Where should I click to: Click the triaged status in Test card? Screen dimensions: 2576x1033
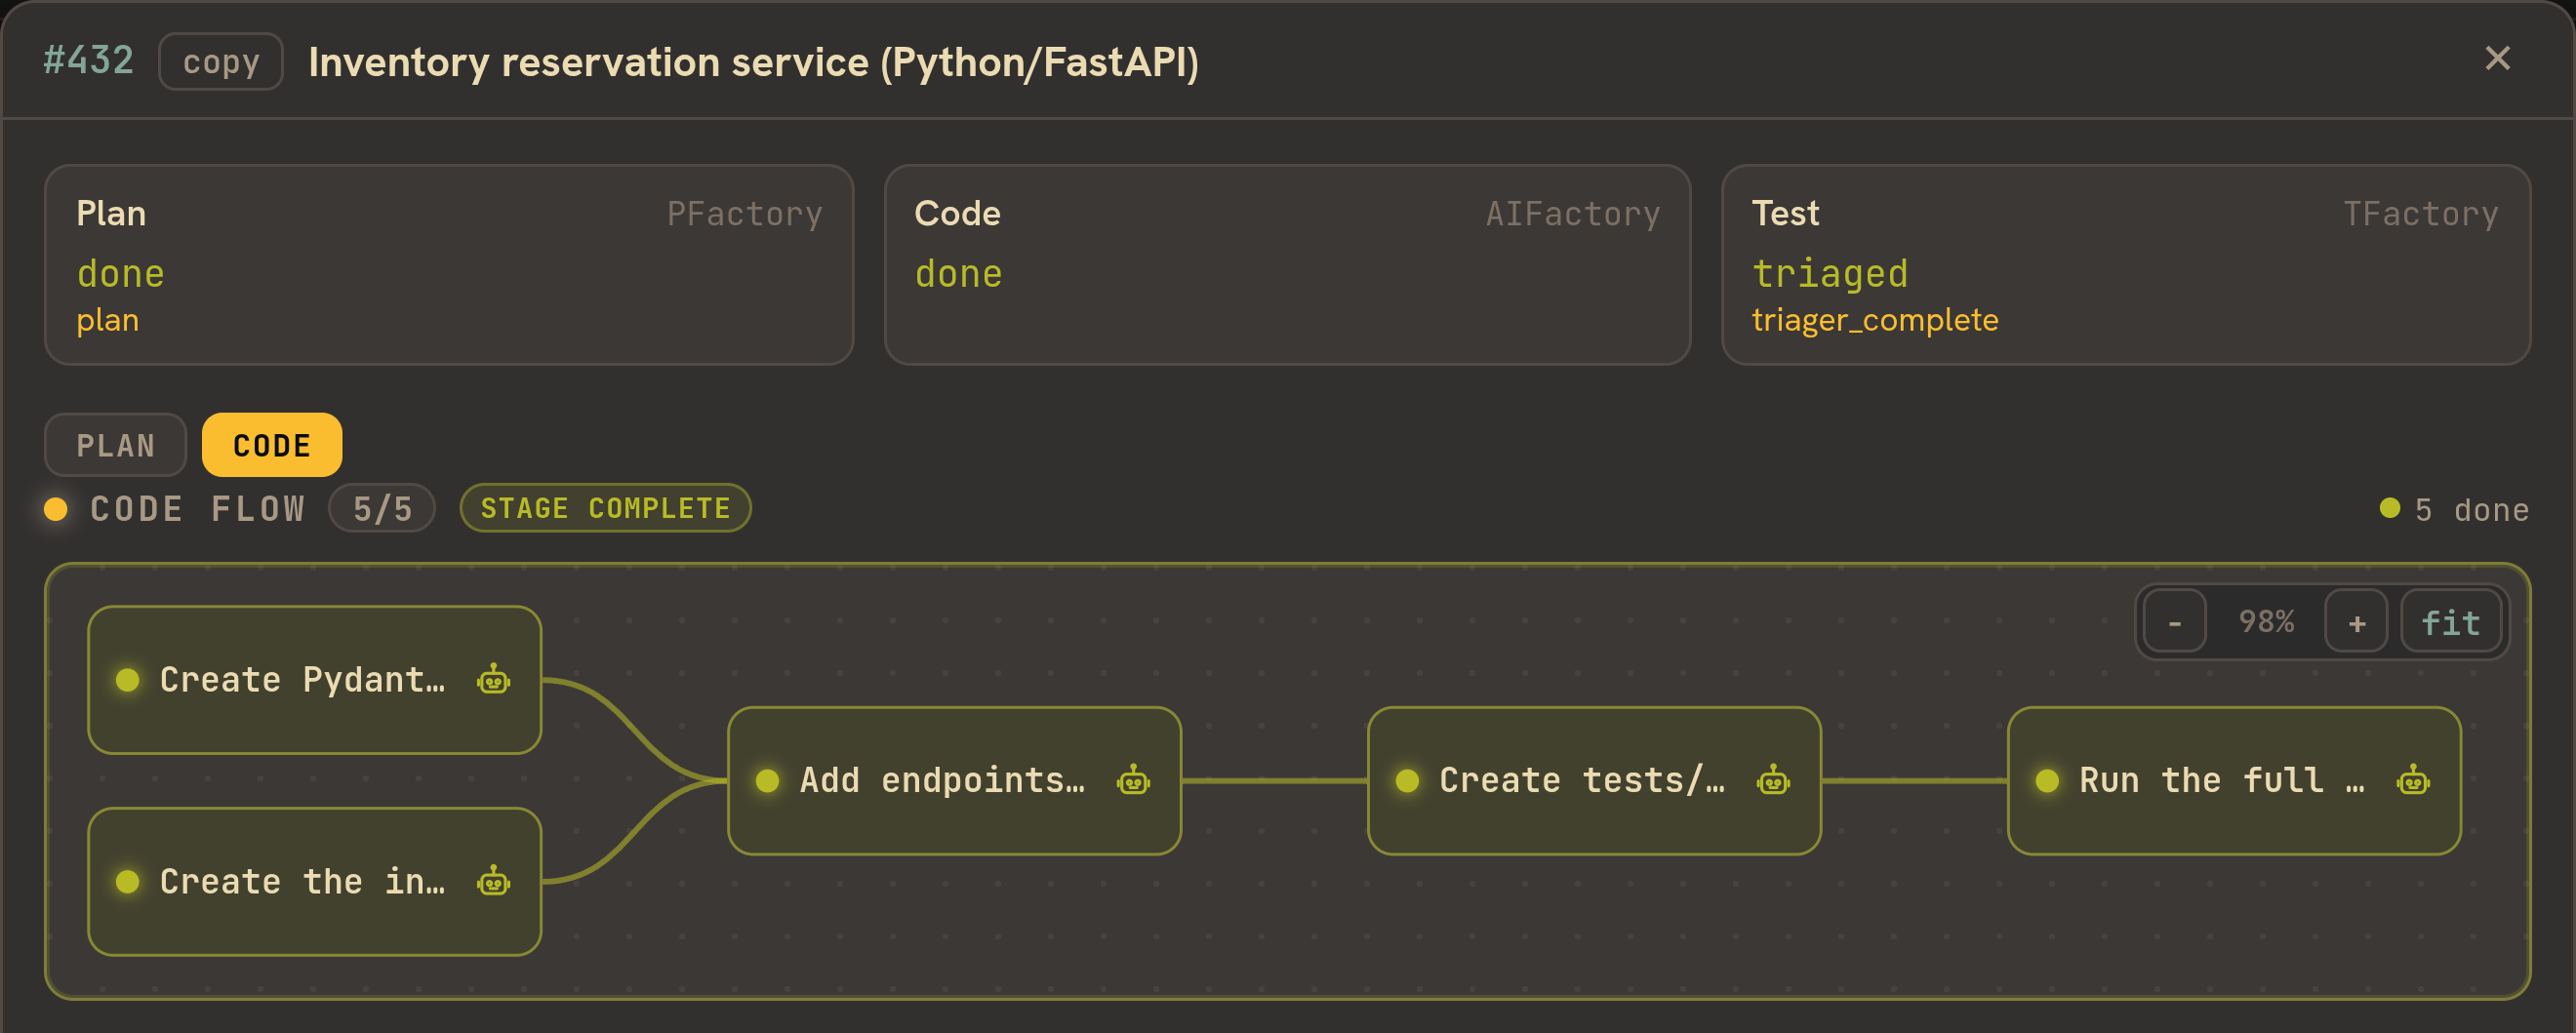coord(1830,273)
